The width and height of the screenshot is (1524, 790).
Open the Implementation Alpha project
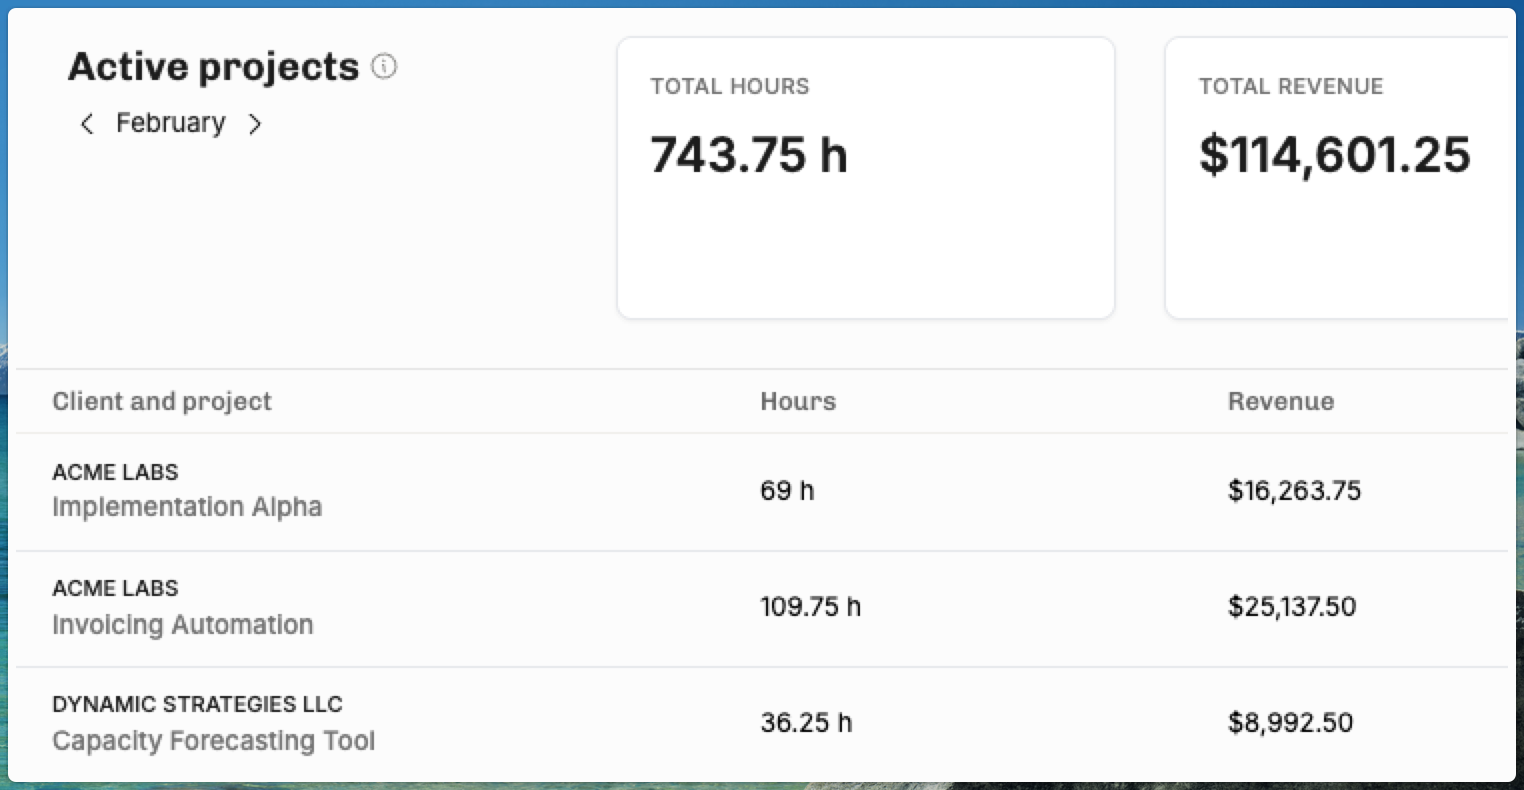187,507
